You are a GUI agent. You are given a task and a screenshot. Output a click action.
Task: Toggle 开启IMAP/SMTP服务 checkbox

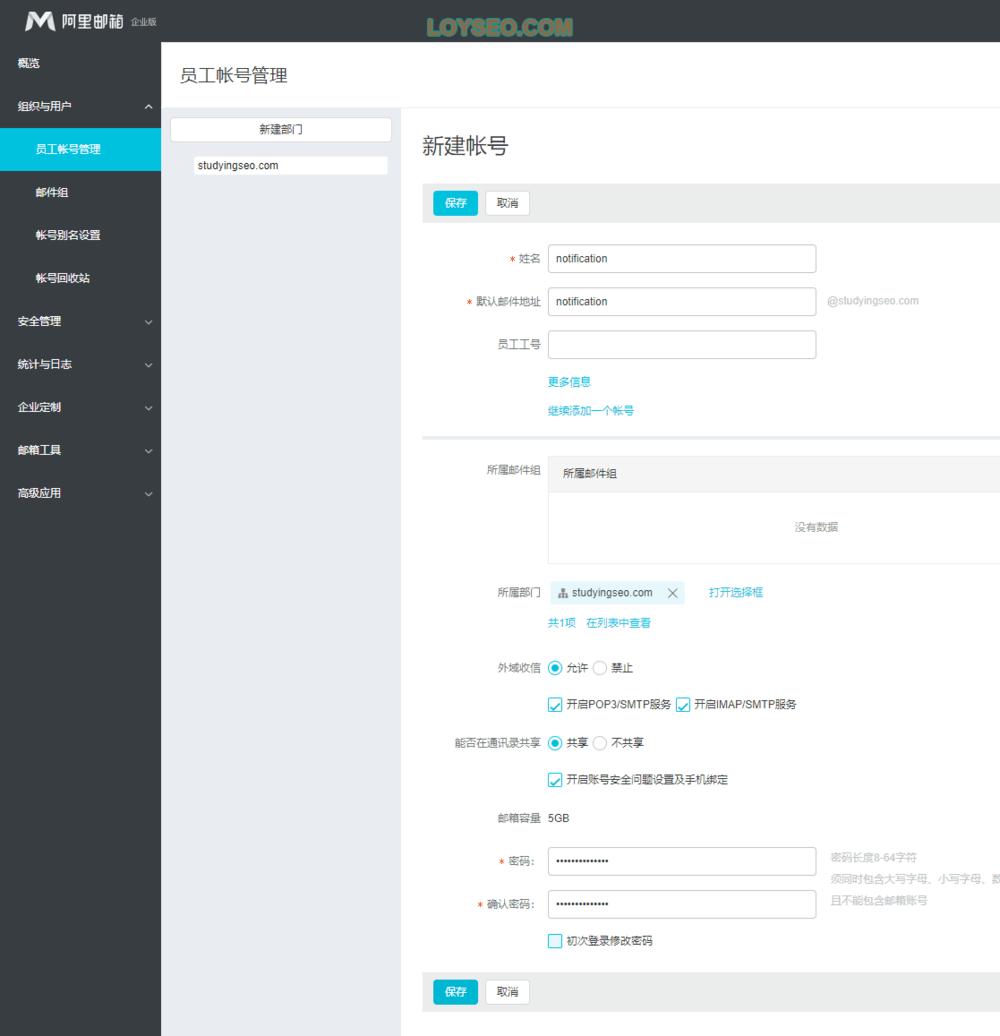coord(683,705)
